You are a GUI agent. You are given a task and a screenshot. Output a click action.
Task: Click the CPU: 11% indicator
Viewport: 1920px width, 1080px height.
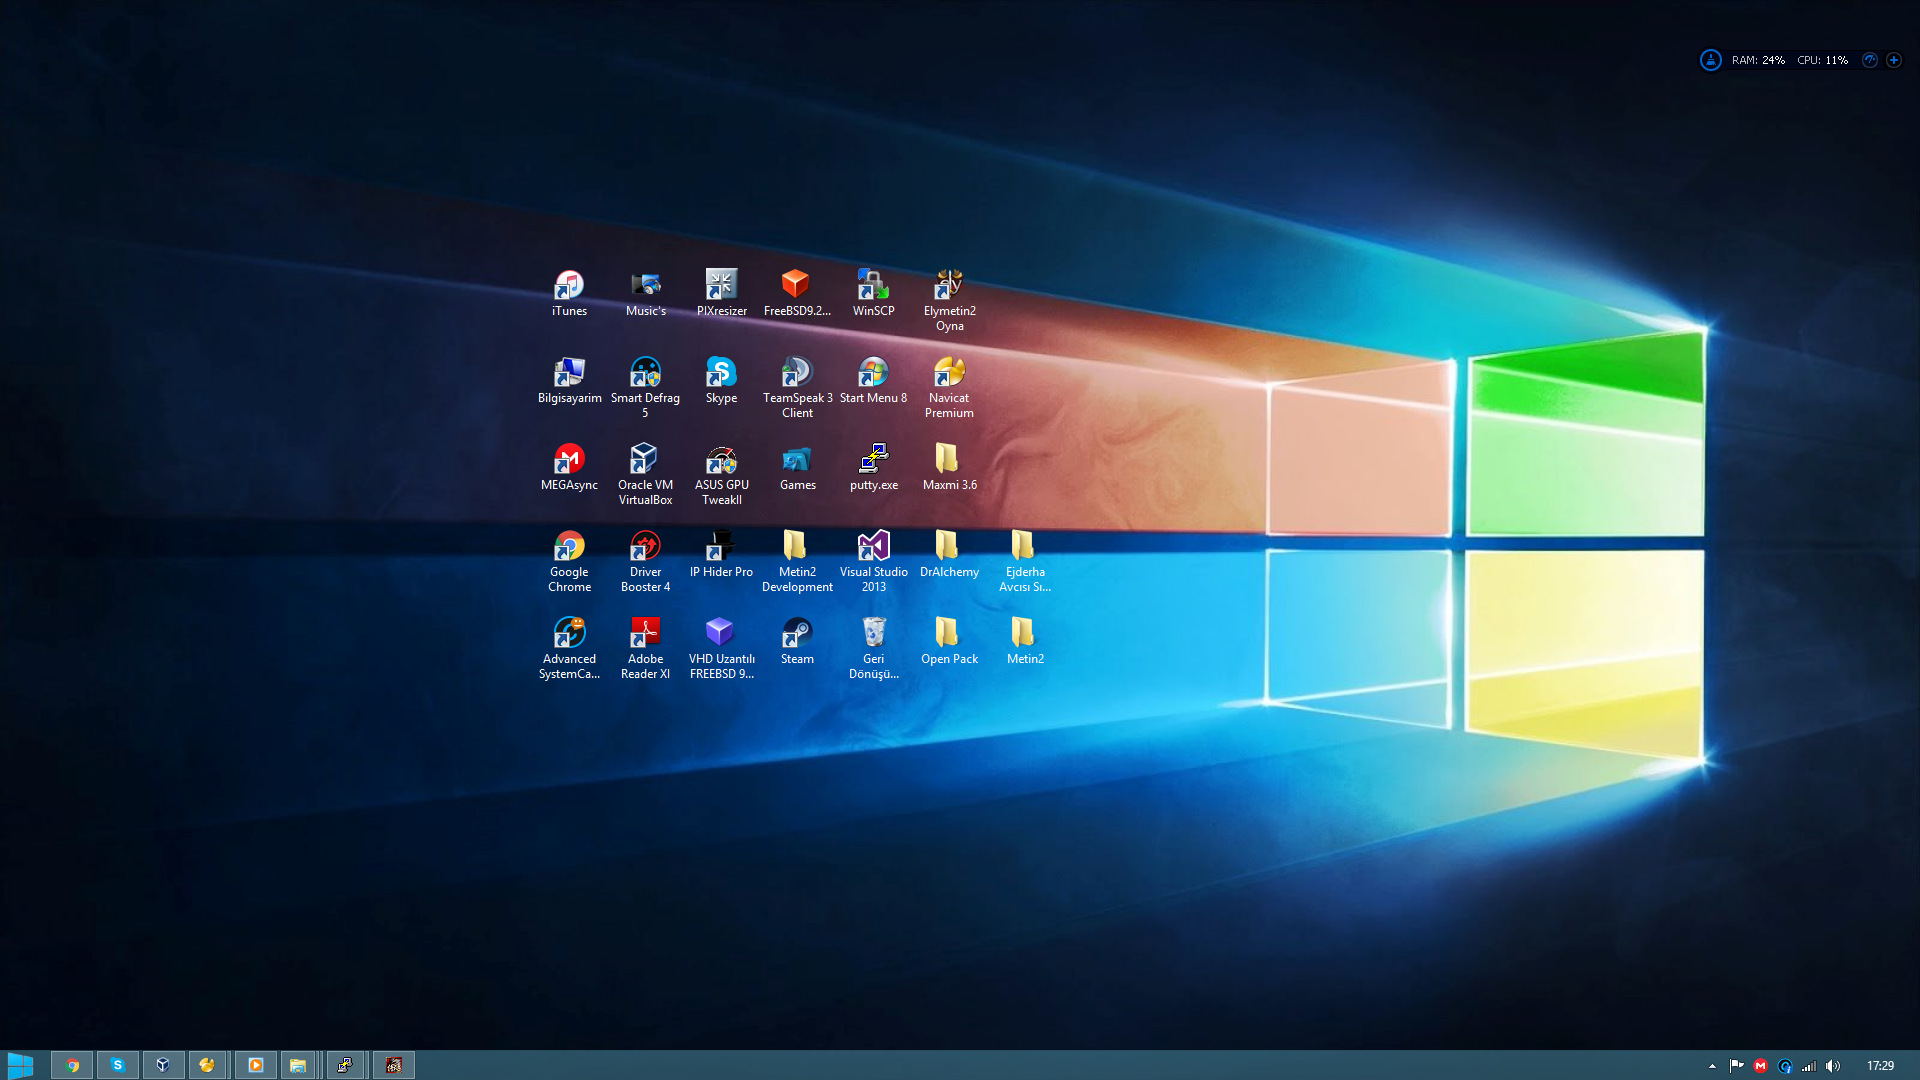pos(1822,60)
